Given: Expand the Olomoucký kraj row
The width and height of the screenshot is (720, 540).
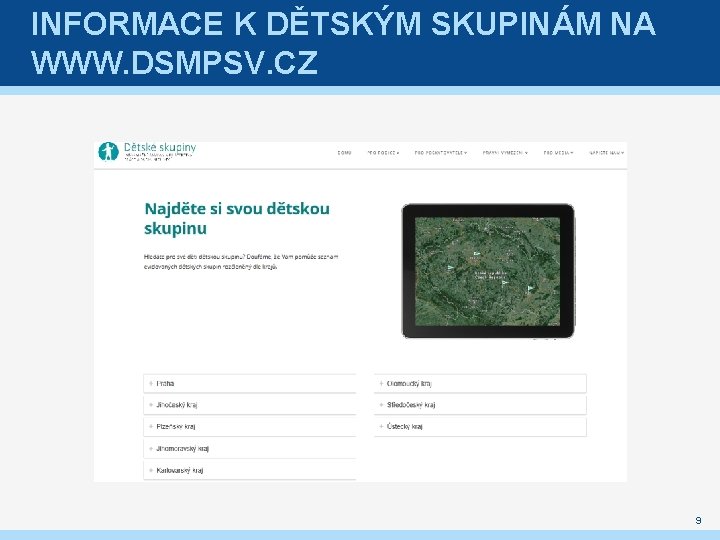Looking at the screenshot, I should [480, 383].
